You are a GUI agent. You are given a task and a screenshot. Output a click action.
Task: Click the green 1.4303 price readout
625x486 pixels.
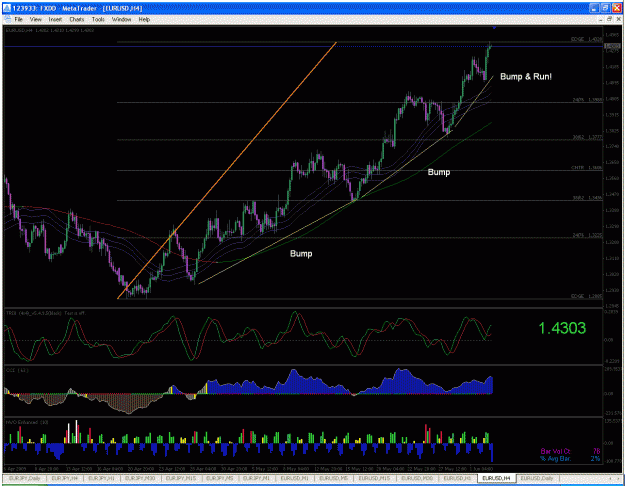(x=562, y=328)
